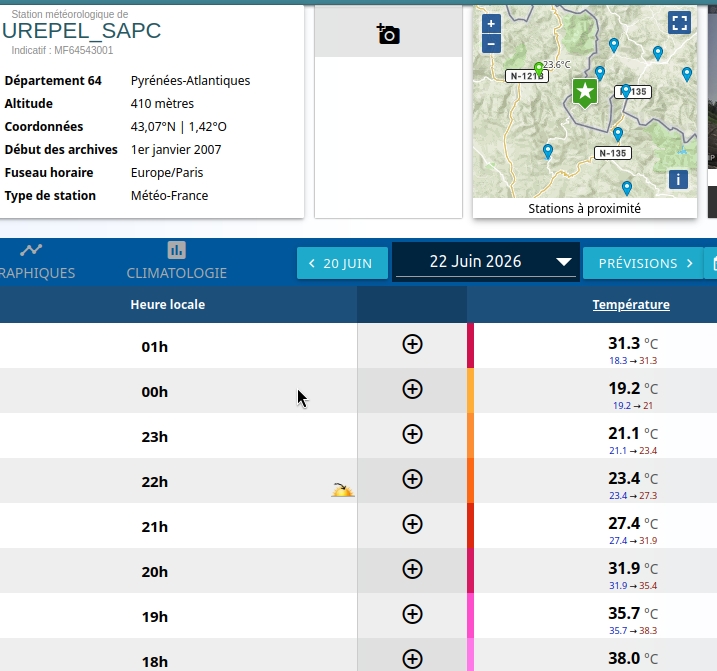Viewport: 717px width, 671px height.
Task: Zoom out on the stations map
Action: pyautogui.click(x=491, y=44)
